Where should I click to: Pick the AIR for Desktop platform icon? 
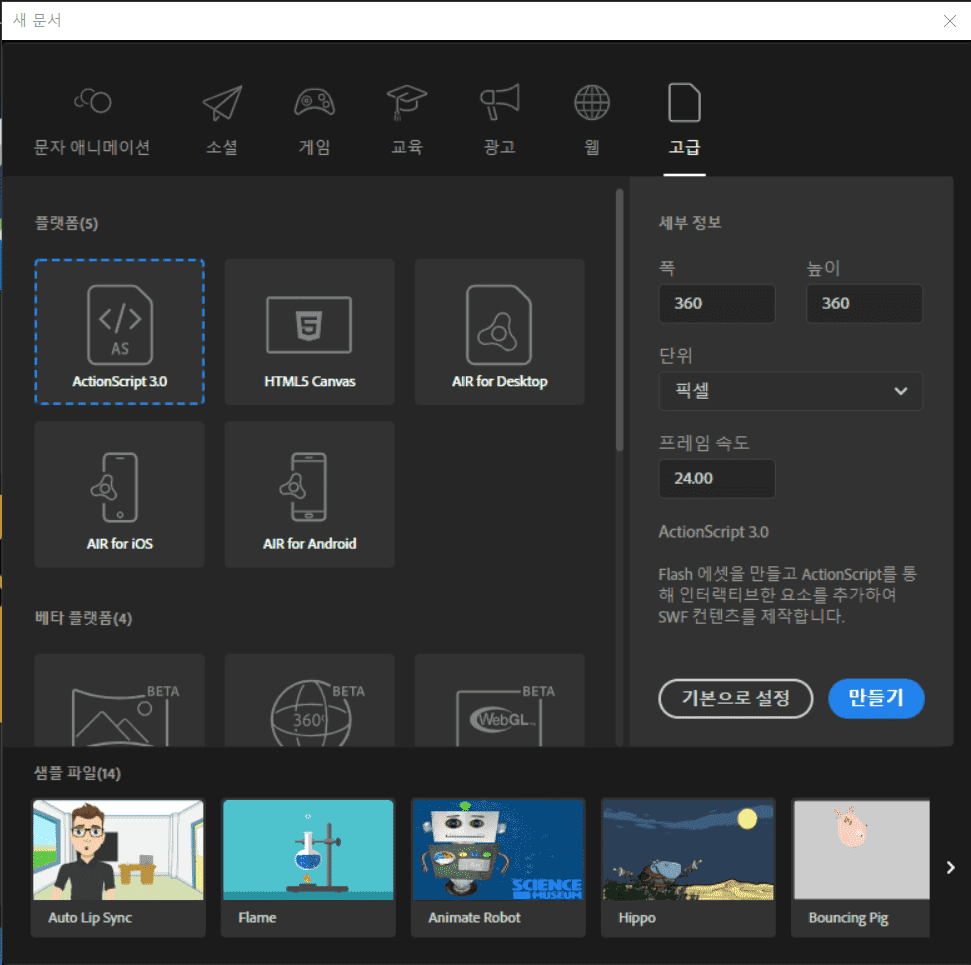500,332
